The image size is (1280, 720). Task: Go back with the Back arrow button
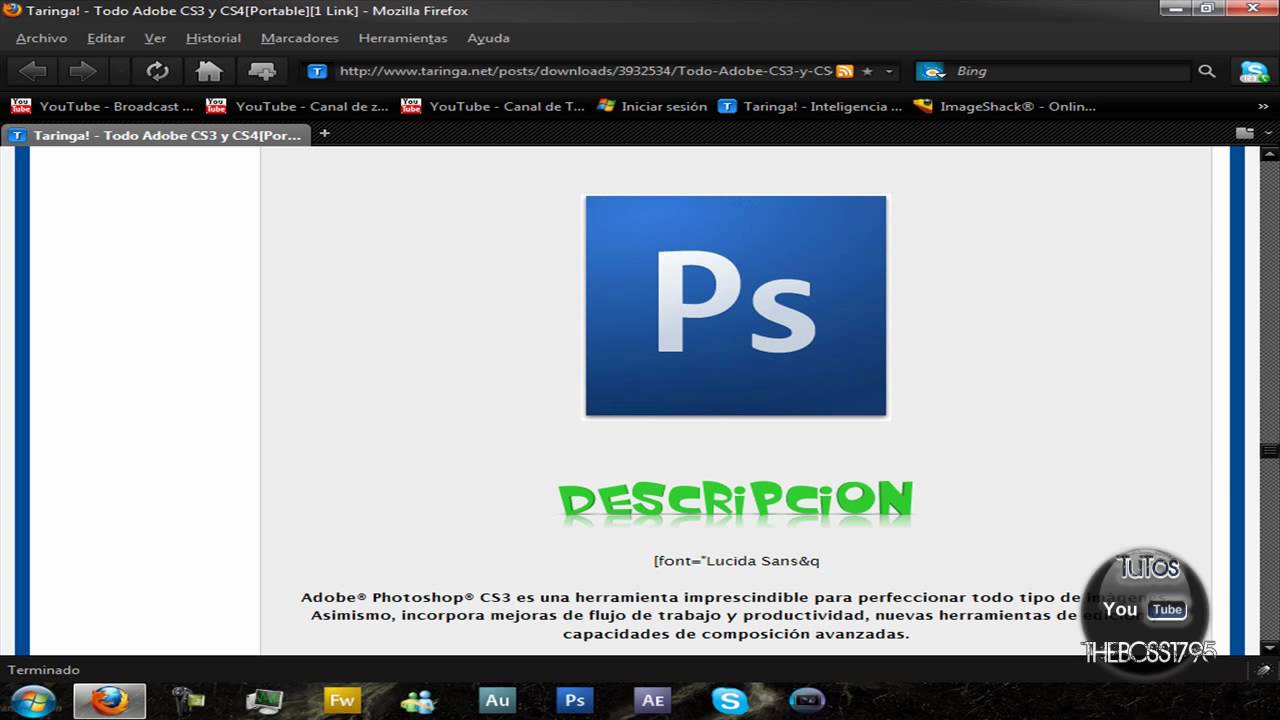pos(33,71)
